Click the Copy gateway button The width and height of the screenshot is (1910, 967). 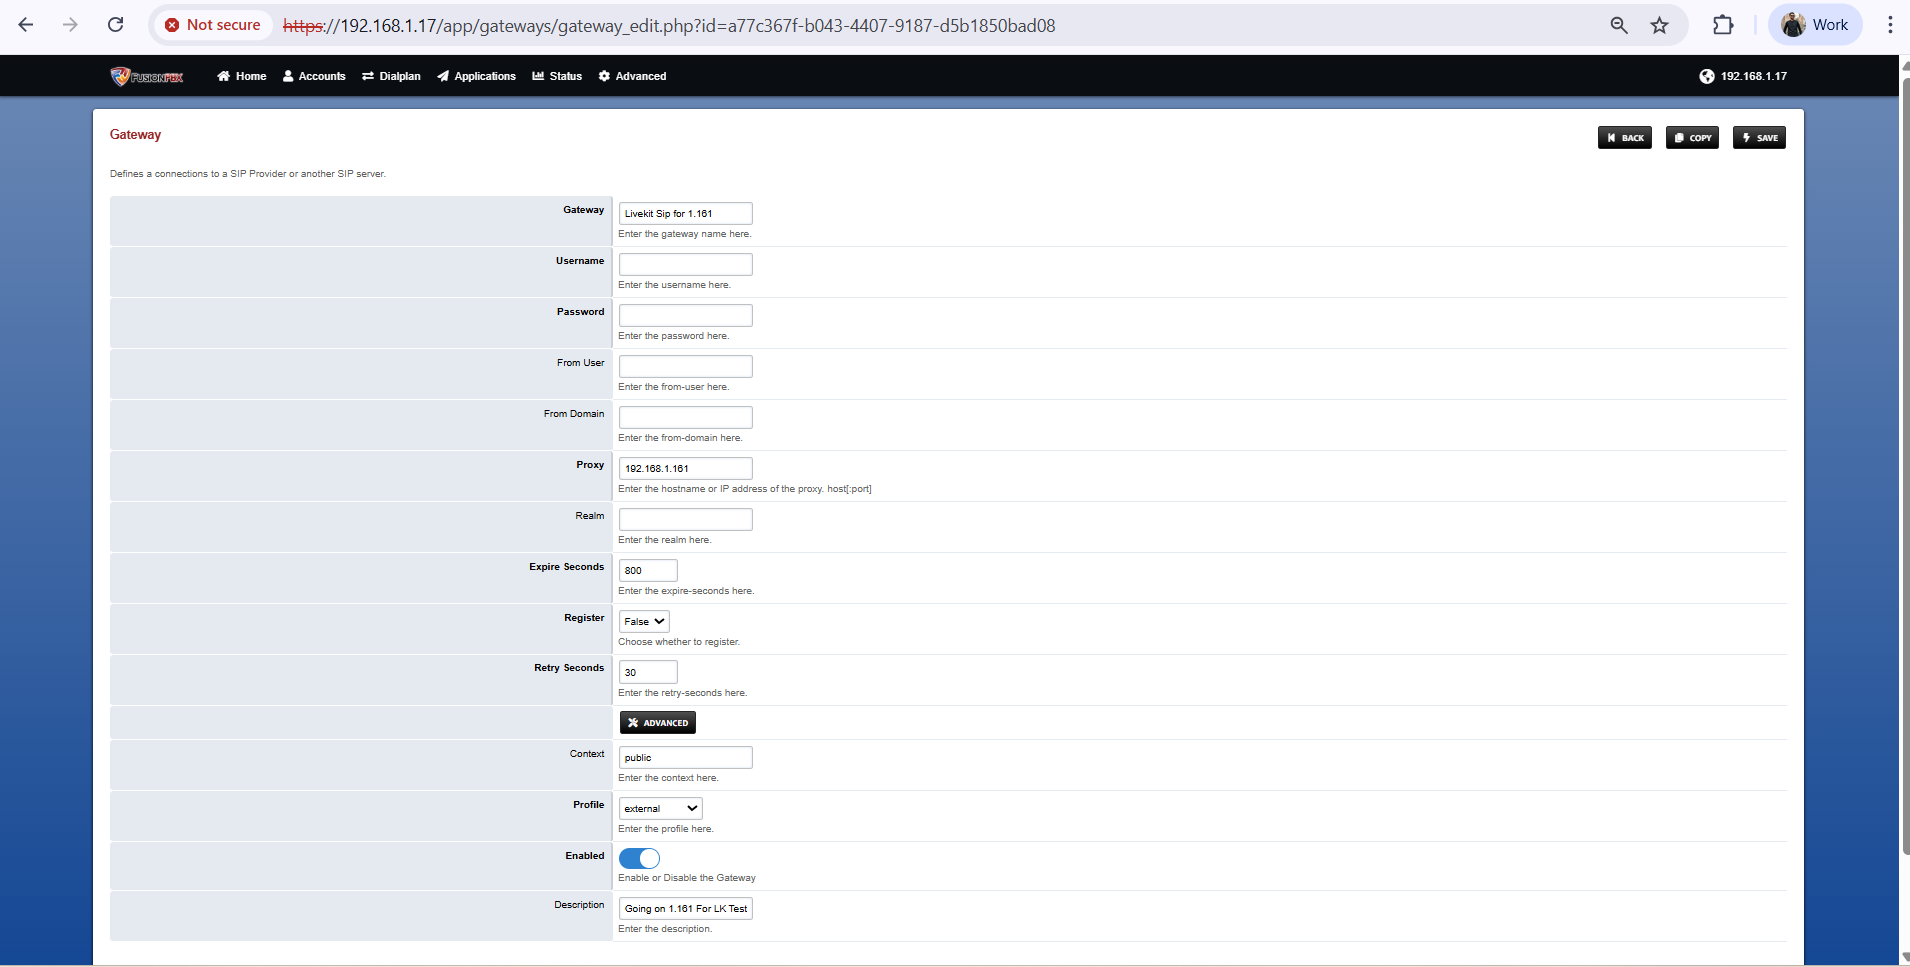point(1692,138)
